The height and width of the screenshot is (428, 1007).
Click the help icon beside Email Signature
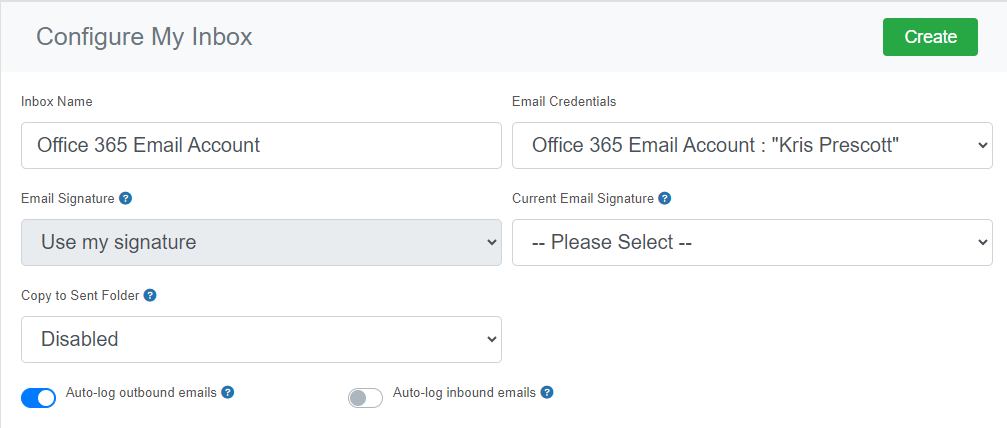click(x=126, y=199)
